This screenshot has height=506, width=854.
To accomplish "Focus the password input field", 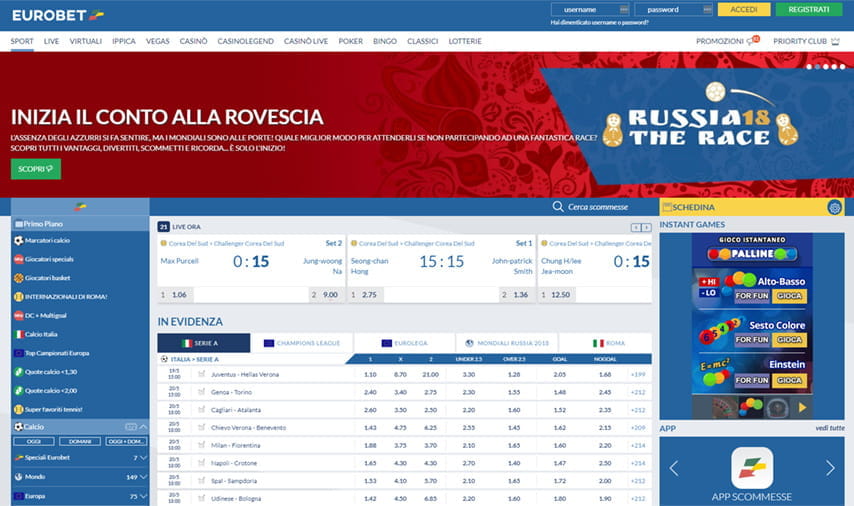I will (673, 10).
